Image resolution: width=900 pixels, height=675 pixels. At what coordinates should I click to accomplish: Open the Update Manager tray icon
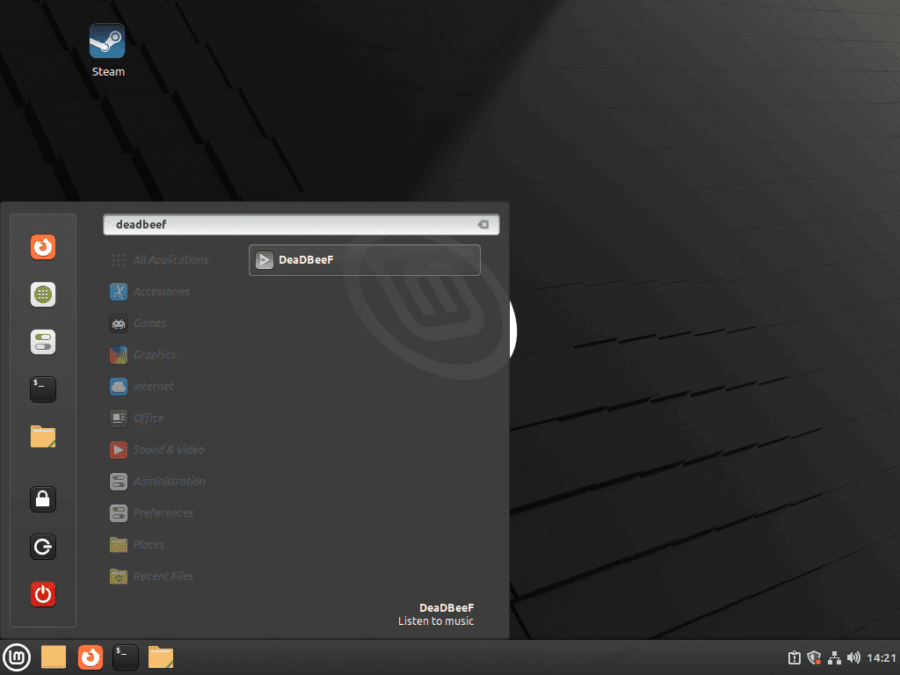(x=792, y=658)
